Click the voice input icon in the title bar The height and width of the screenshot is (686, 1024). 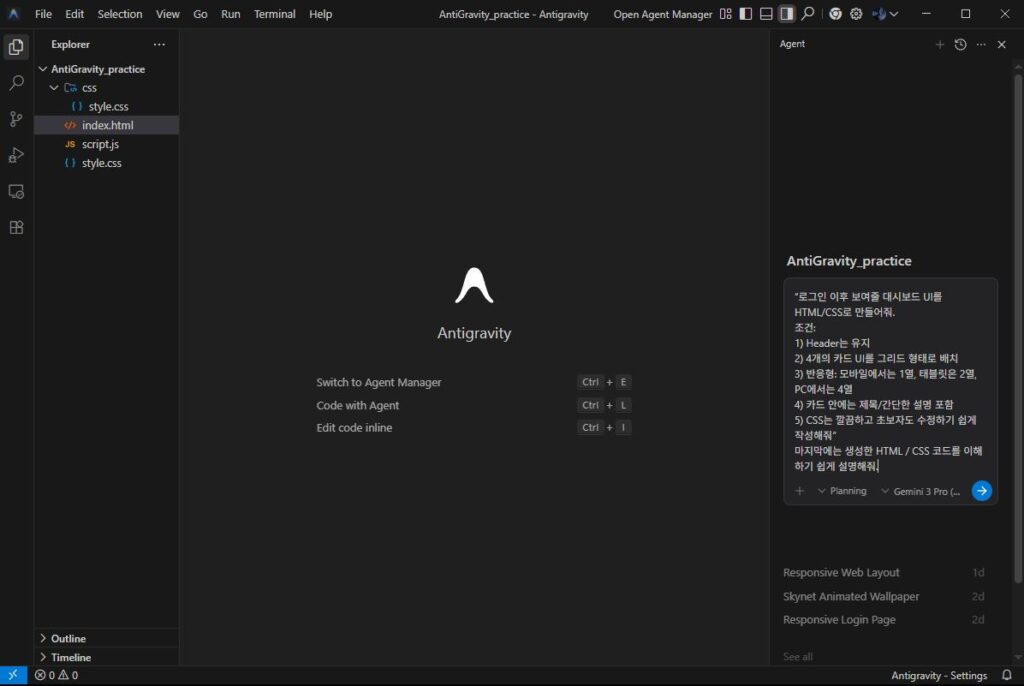tap(879, 14)
